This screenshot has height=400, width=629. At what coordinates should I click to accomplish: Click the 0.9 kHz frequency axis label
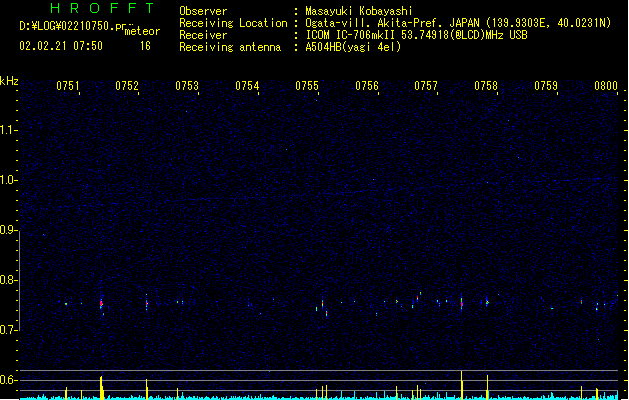click(x=7, y=230)
